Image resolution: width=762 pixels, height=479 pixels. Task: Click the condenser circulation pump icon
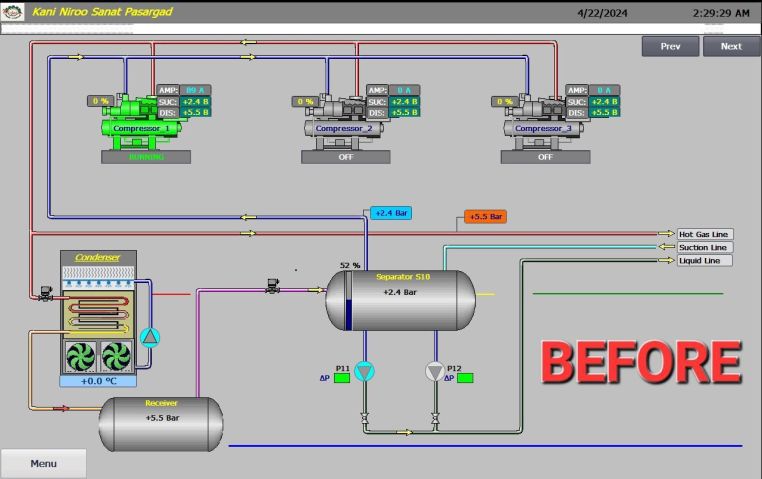[x=149, y=336]
